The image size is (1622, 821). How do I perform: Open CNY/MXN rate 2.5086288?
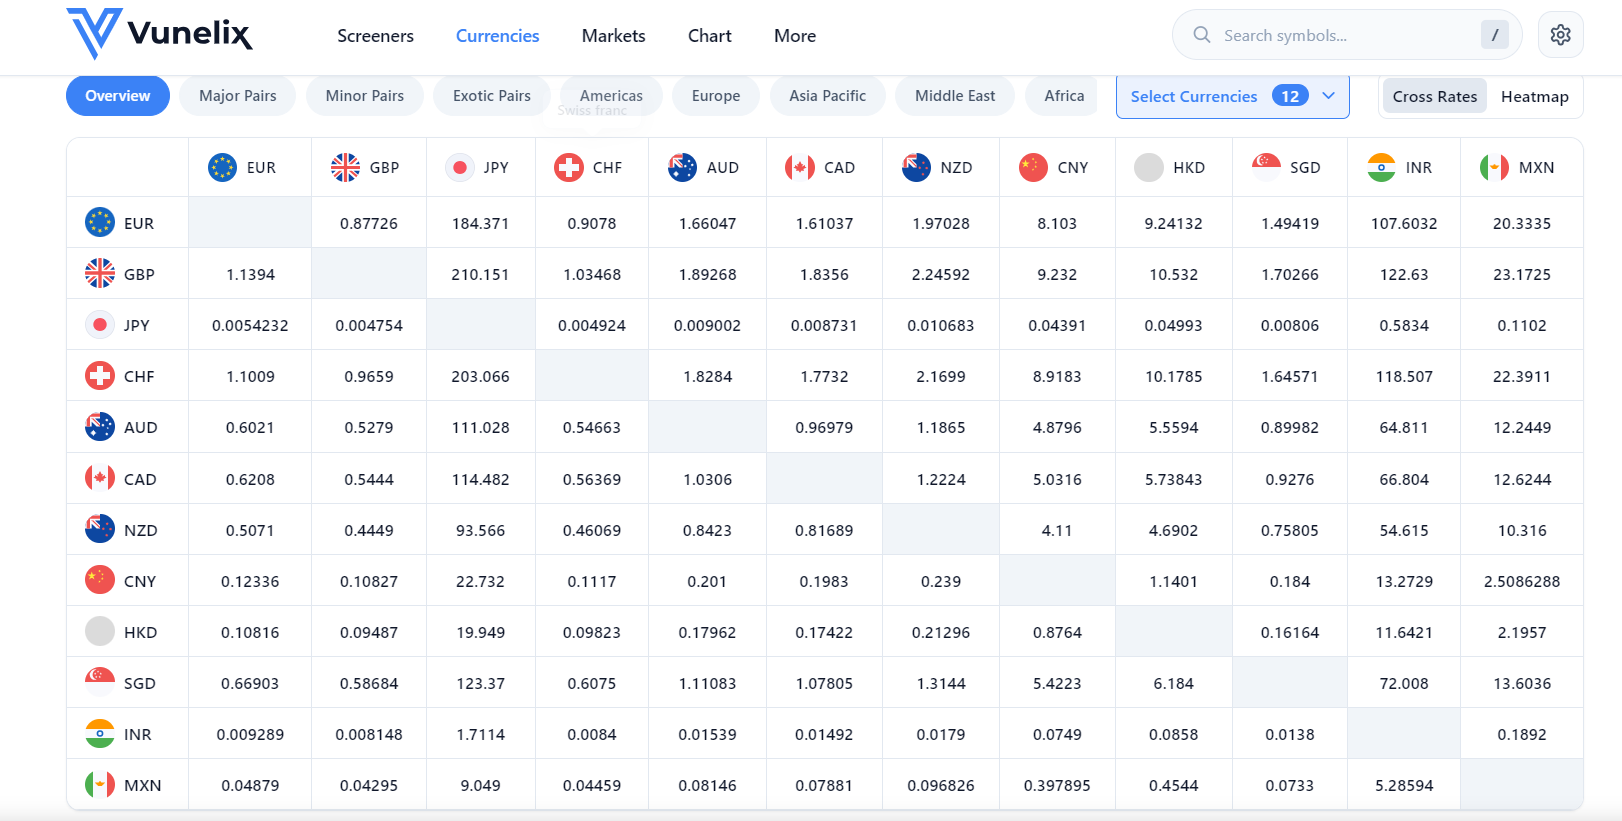pos(1522,581)
